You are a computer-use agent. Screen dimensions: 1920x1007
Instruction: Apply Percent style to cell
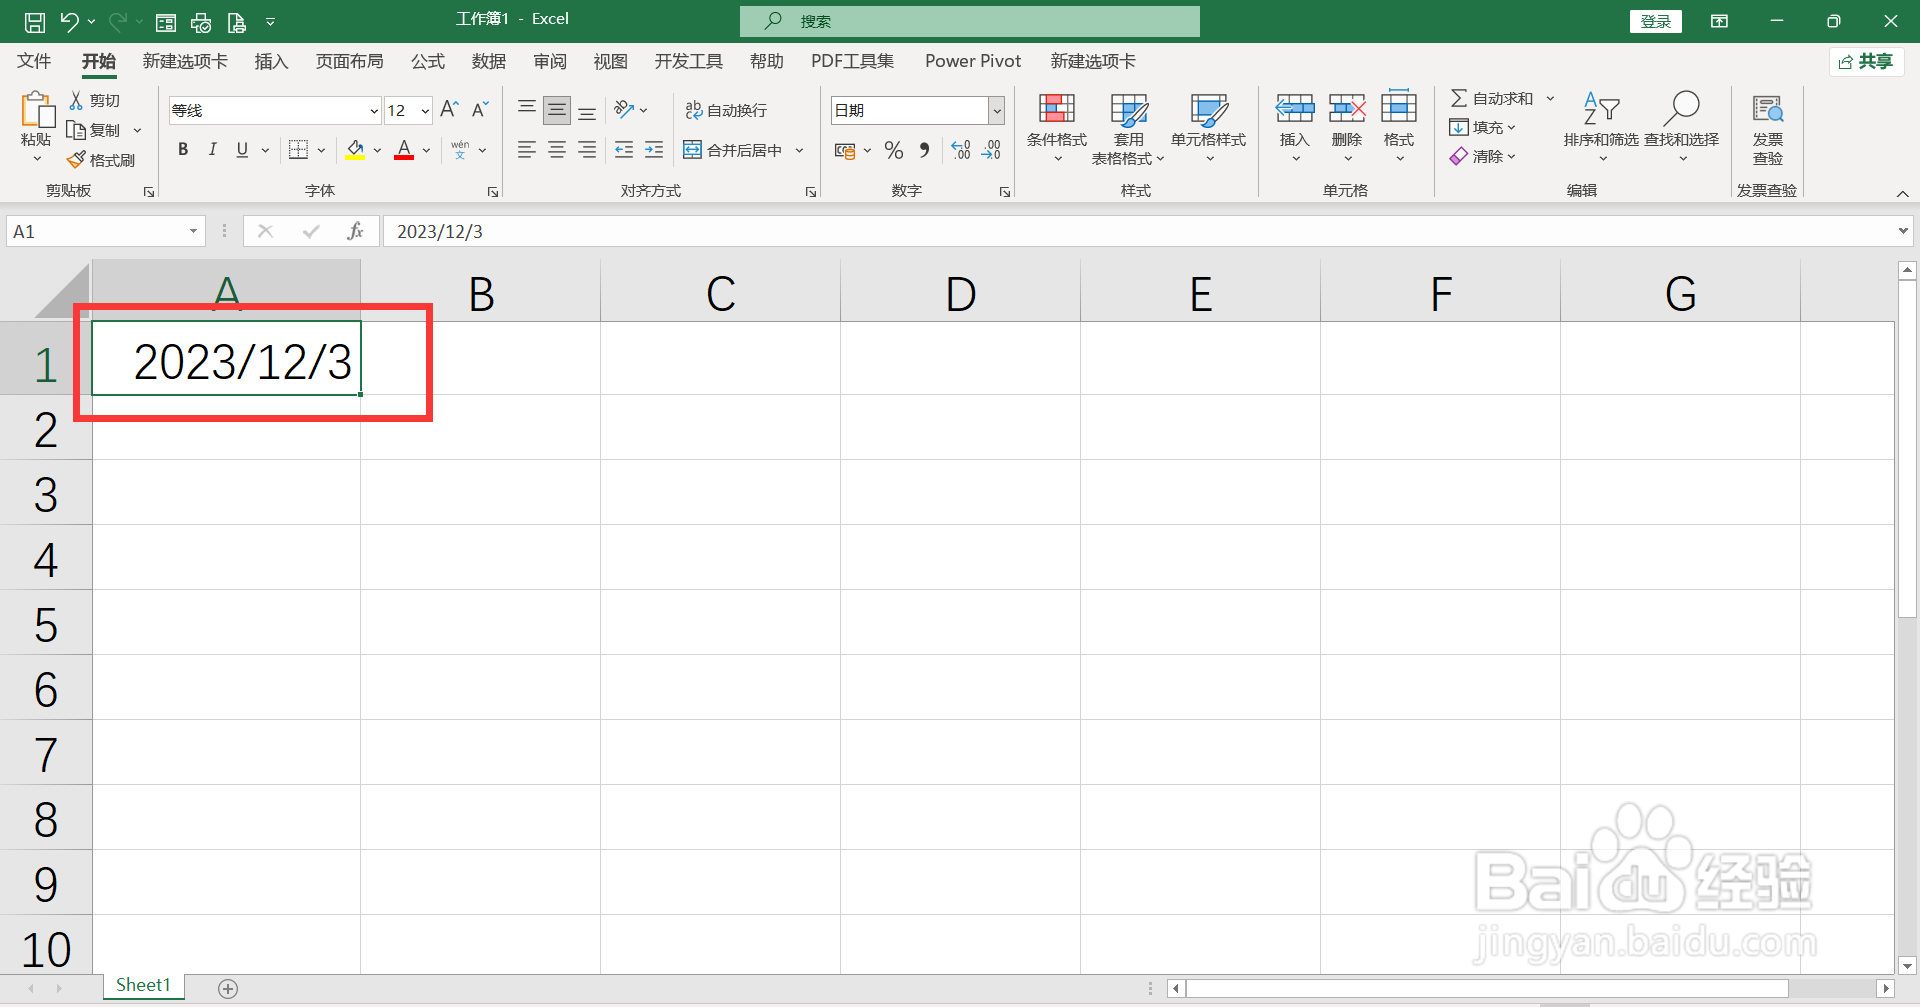[894, 150]
